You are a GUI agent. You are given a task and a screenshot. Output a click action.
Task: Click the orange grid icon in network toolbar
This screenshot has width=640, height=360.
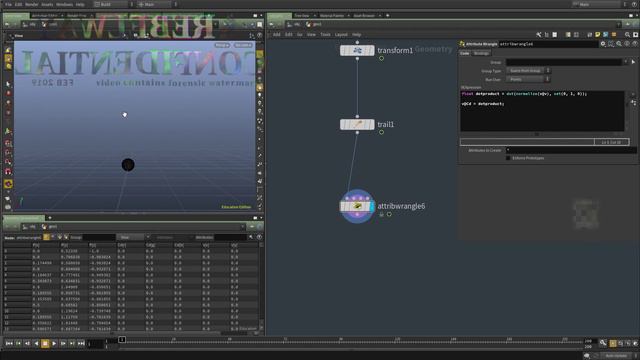click(614, 35)
